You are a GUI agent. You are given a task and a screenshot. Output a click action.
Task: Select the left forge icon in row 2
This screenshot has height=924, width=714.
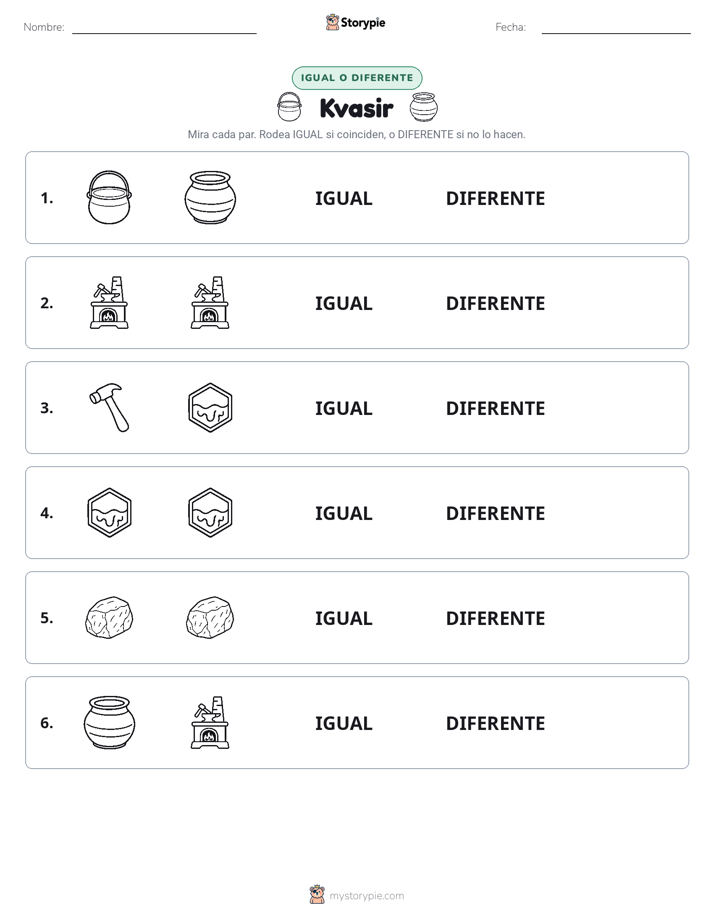click(109, 302)
